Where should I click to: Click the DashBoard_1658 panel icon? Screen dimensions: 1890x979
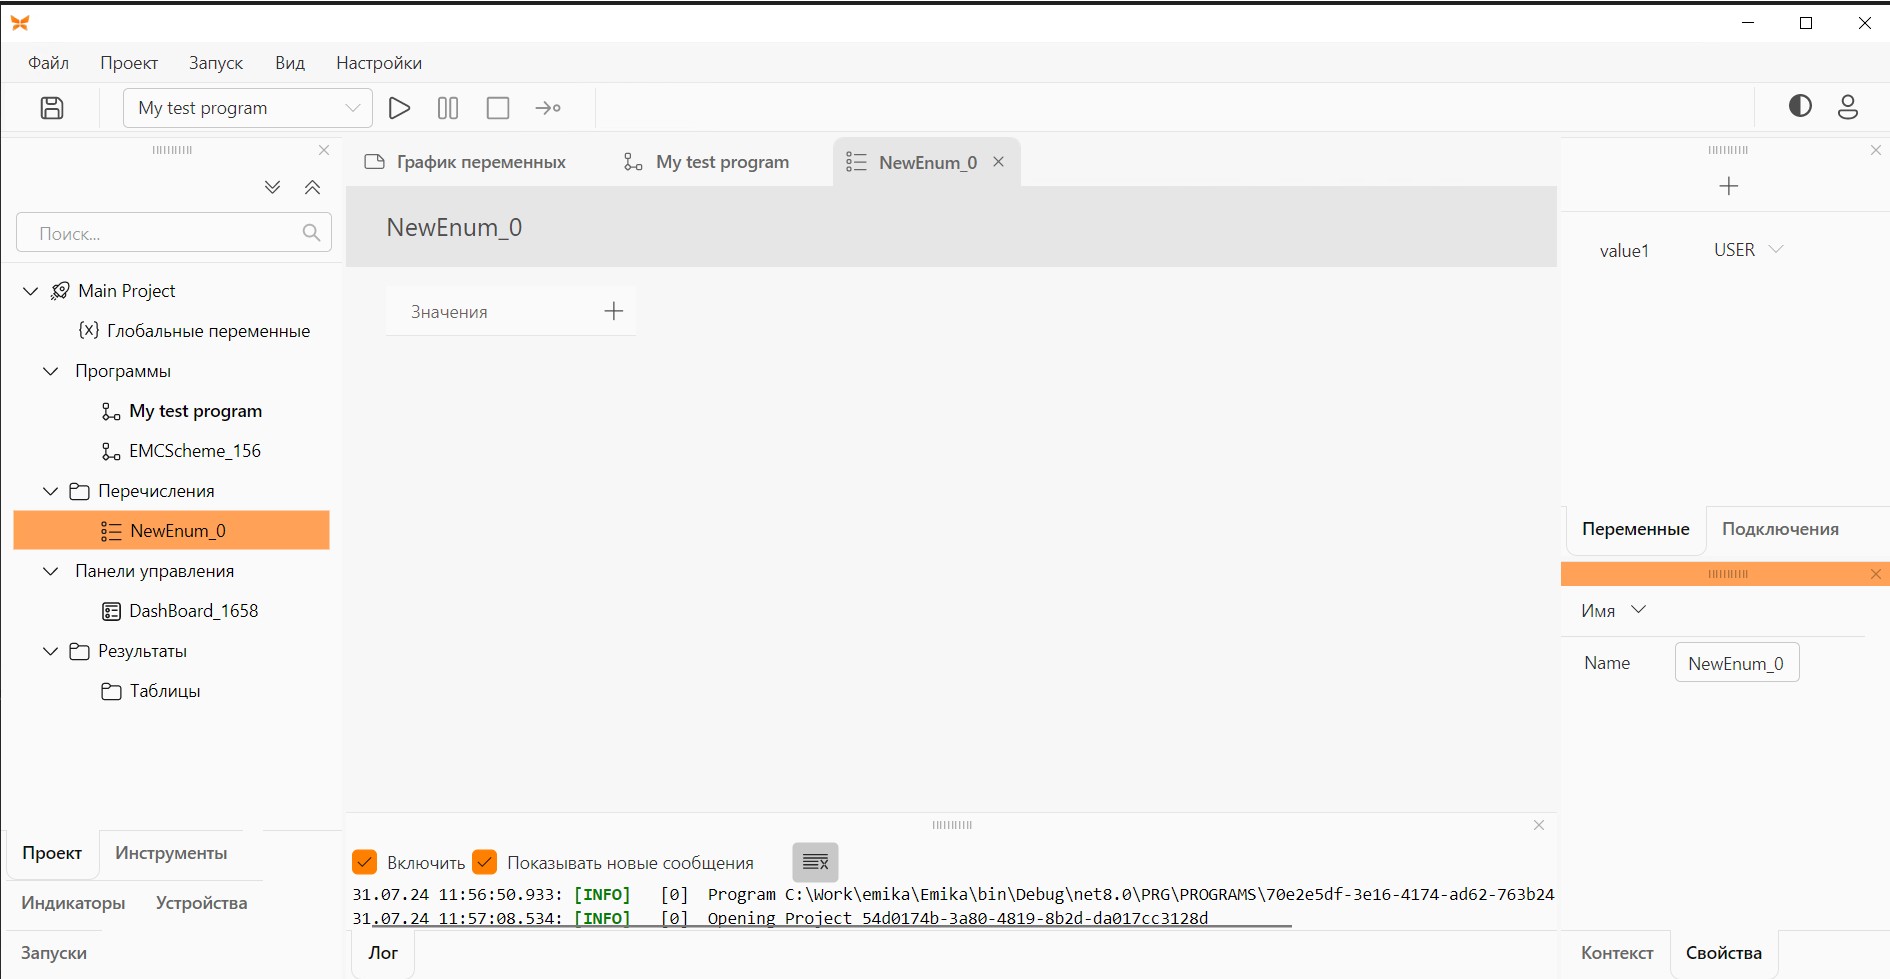(111, 611)
